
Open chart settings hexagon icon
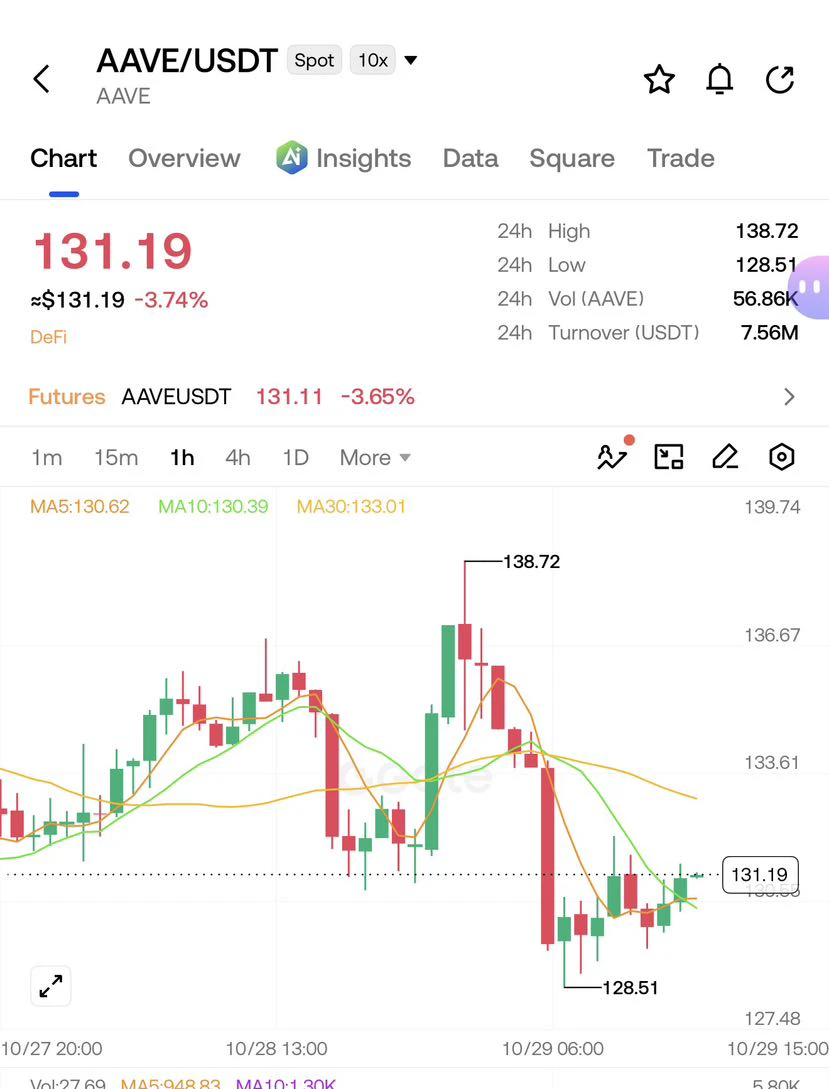781,457
